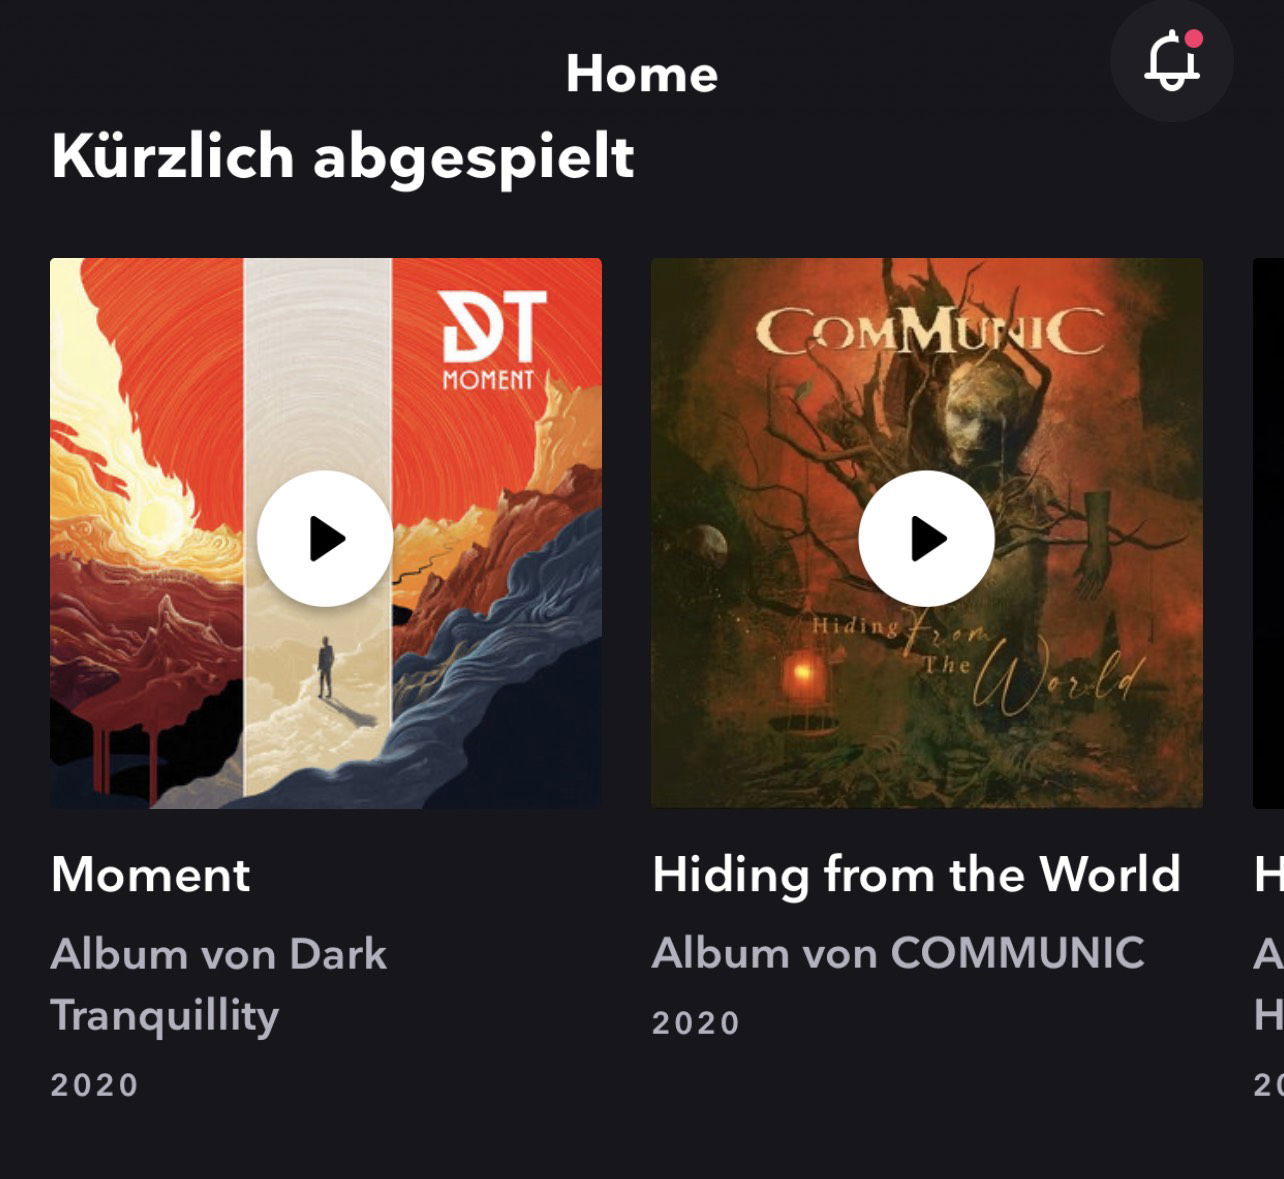Open the cut-off third album title

(x=1269, y=875)
